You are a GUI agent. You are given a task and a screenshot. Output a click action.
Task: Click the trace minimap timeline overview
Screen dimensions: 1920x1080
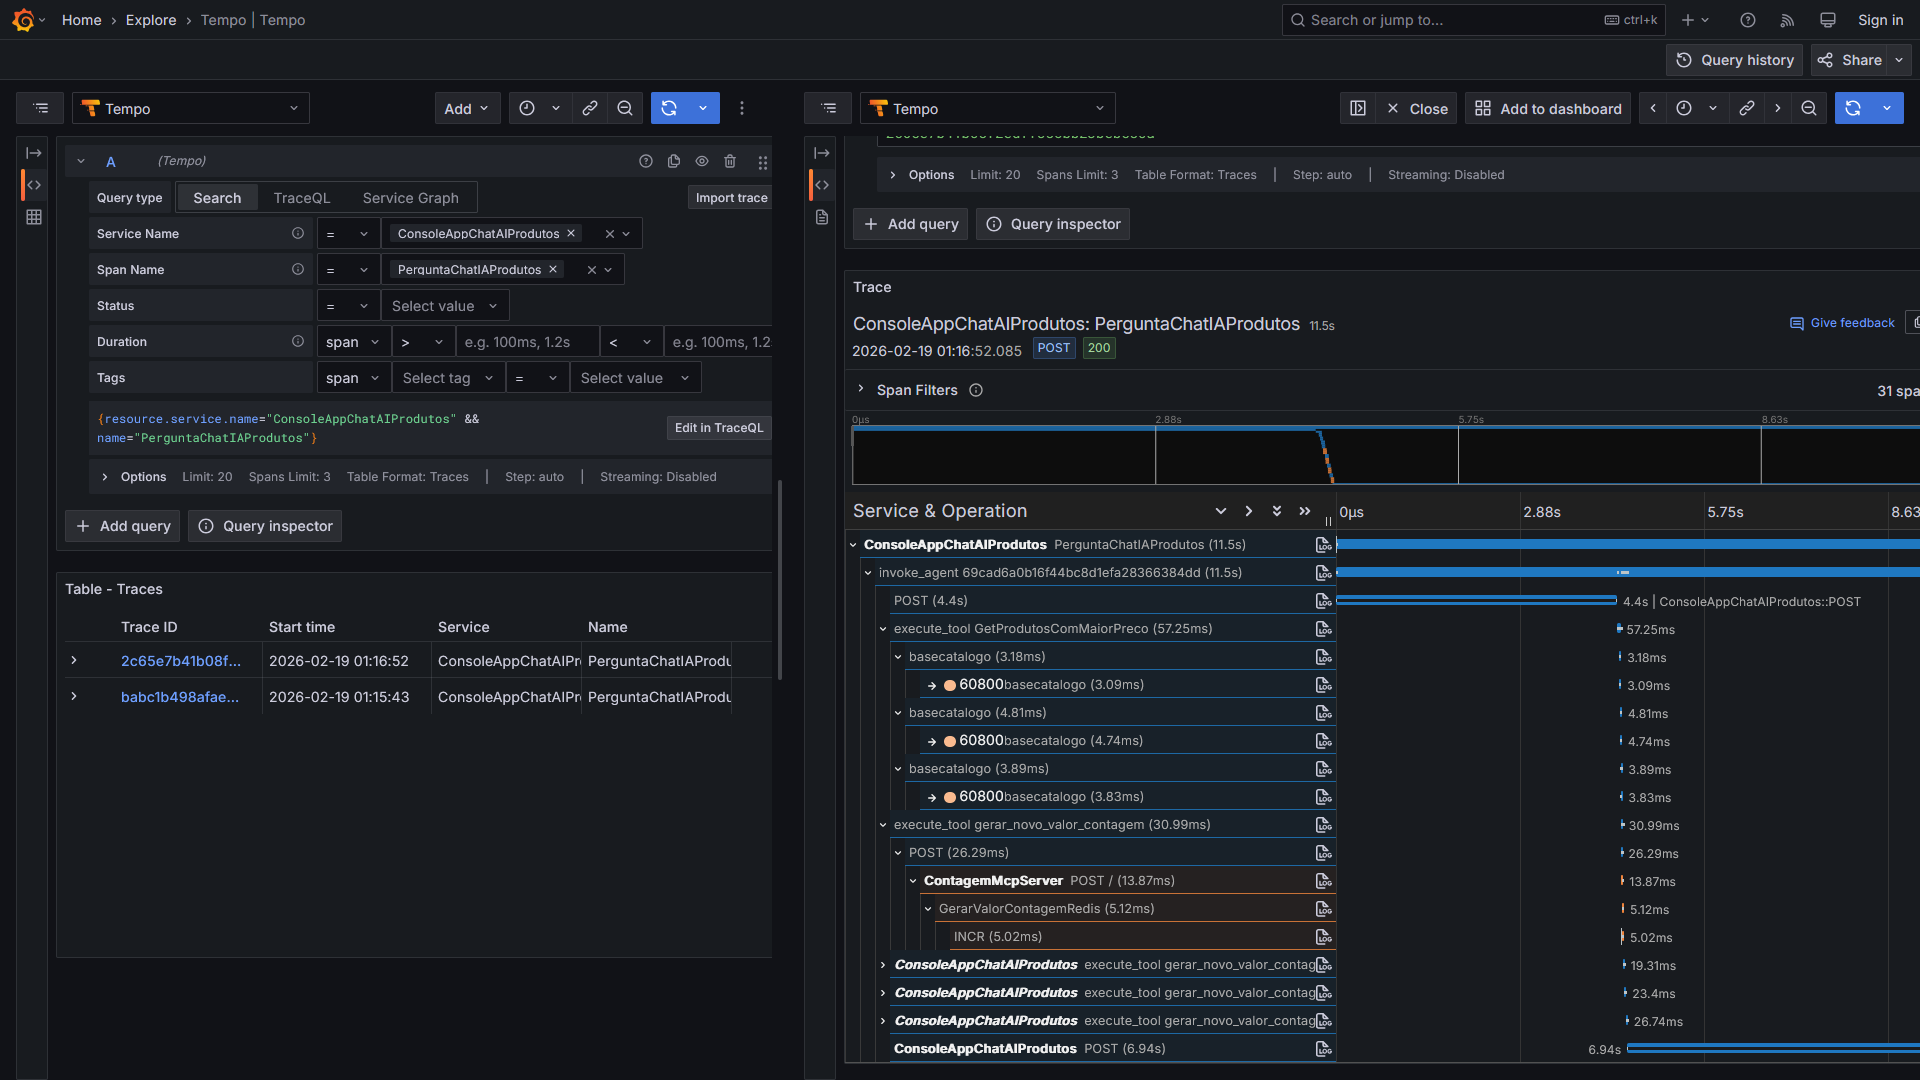[x=1385, y=455]
